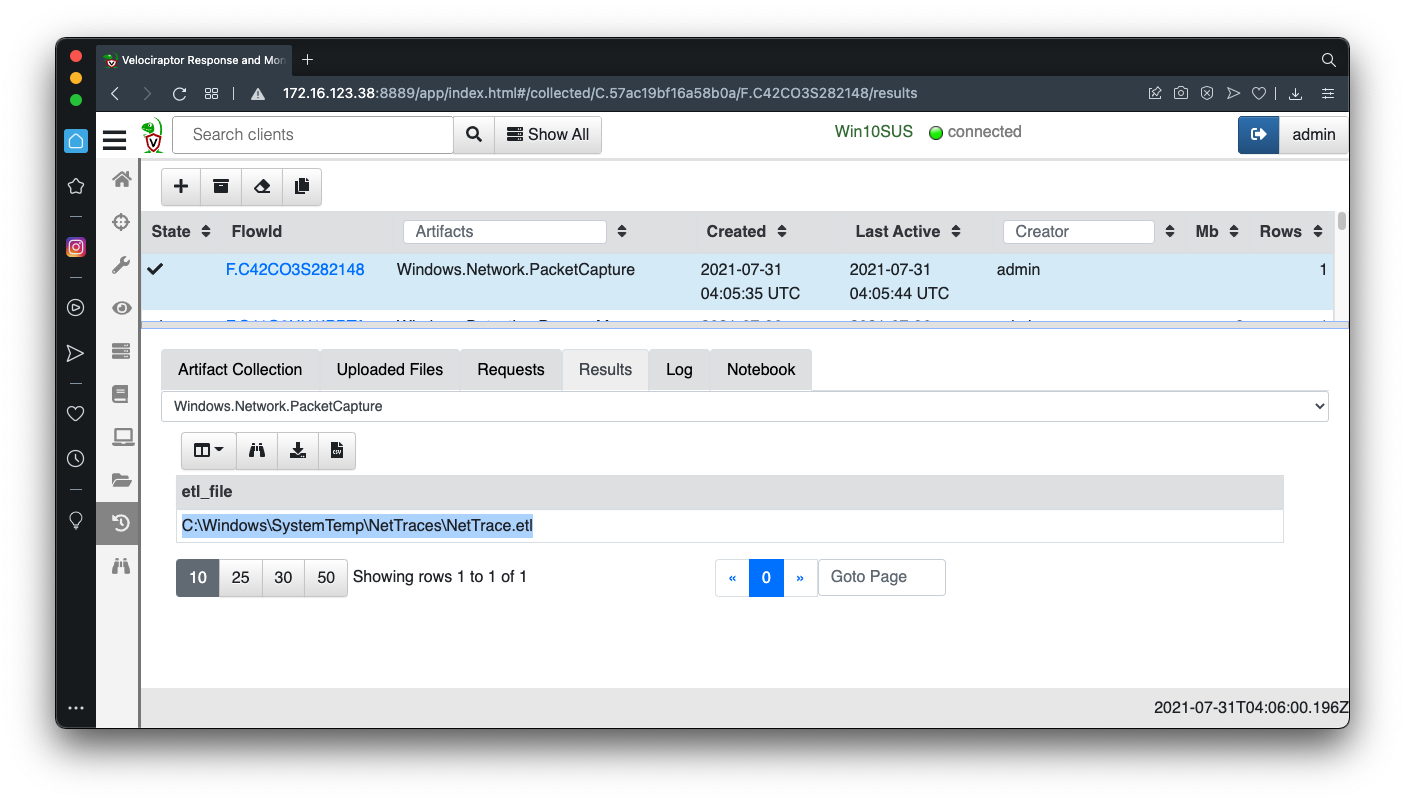The image size is (1405, 802).
Task: Switch to Log tab
Action: [x=679, y=369]
